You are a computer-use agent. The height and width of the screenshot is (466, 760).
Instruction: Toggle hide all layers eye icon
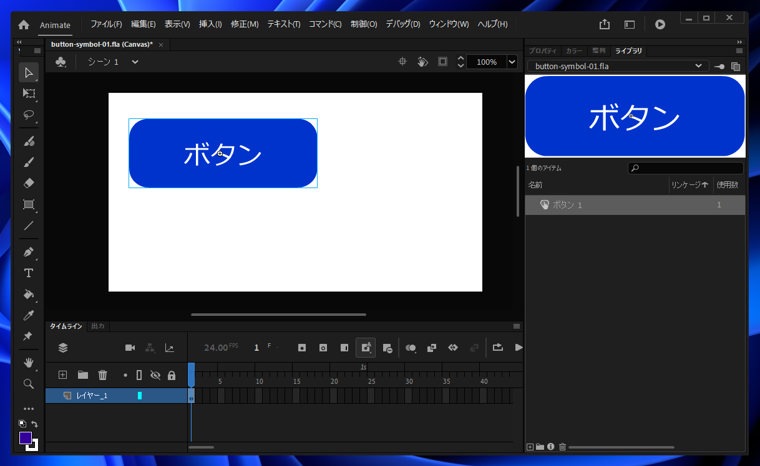(155, 375)
